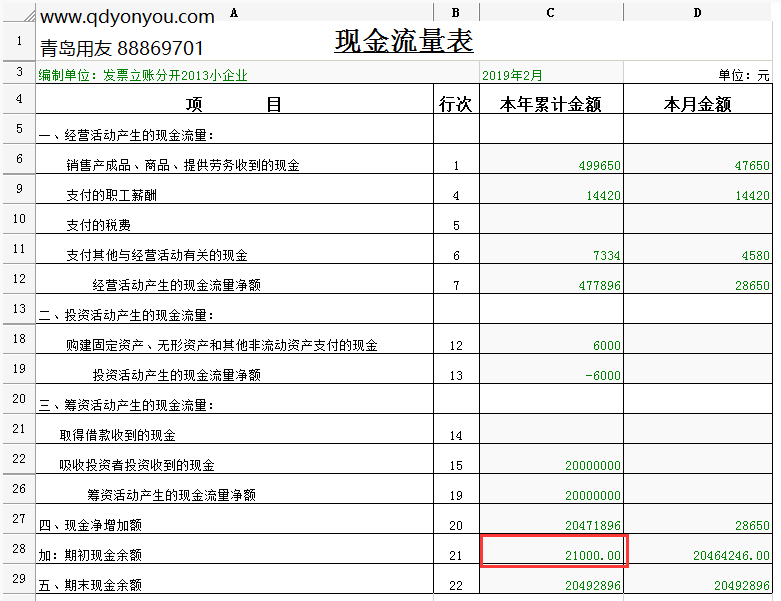Click the value 499650
This screenshot has height=601, width=781.
[599, 166]
